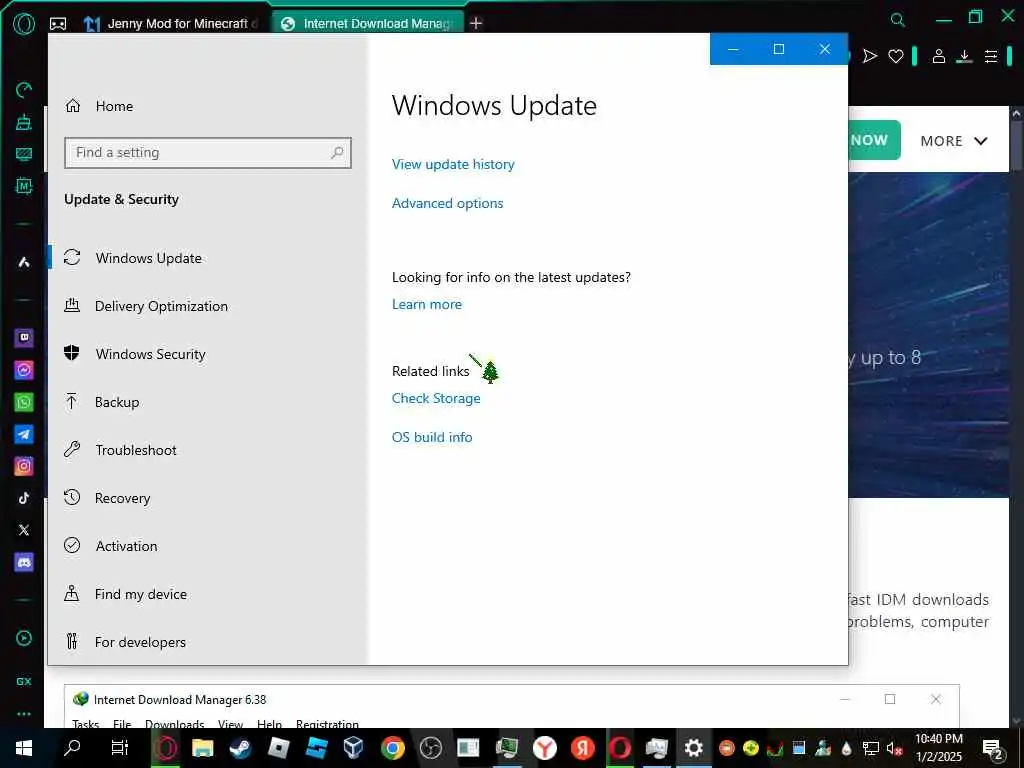This screenshot has height=768, width=1024.
Task: Open Roblox from taskbar
Action: pyautogui.click(x=278, y=748)
